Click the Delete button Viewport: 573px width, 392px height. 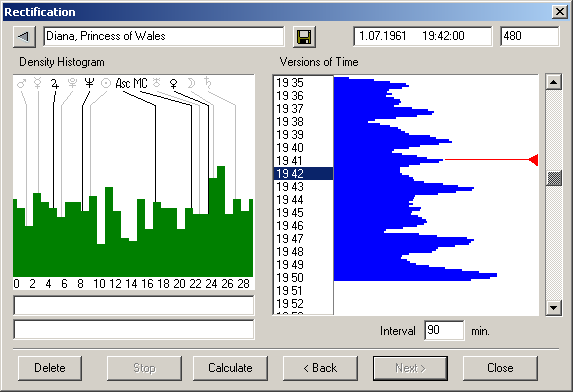pos(50,368)
